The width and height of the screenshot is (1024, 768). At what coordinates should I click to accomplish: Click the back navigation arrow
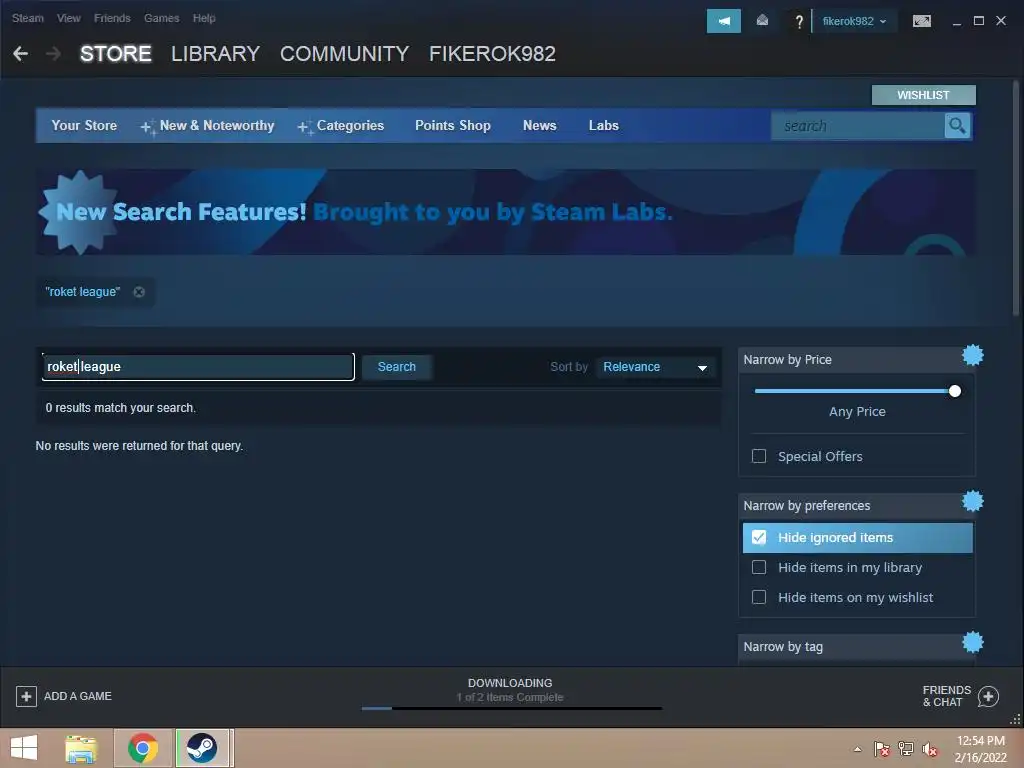[x=20, y=54]
